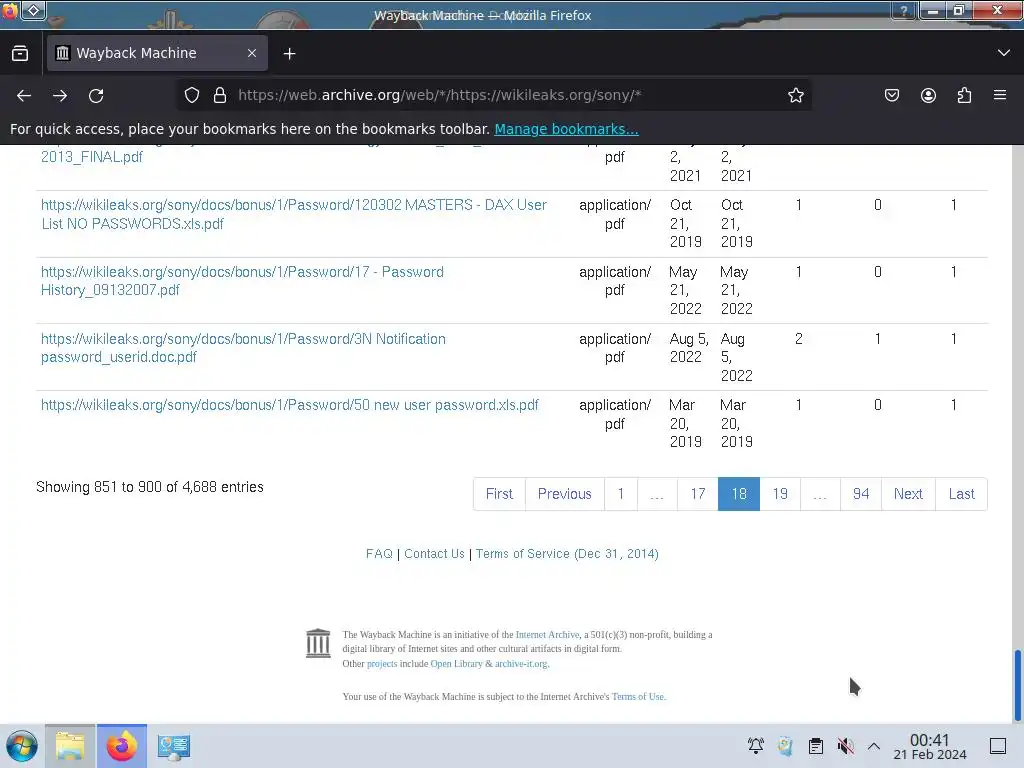The height and width of the screenshot is (768, 1024).
Task: Click 'Showing 851 to 900 of 4,688 entries'
Action: pos(150,487)
